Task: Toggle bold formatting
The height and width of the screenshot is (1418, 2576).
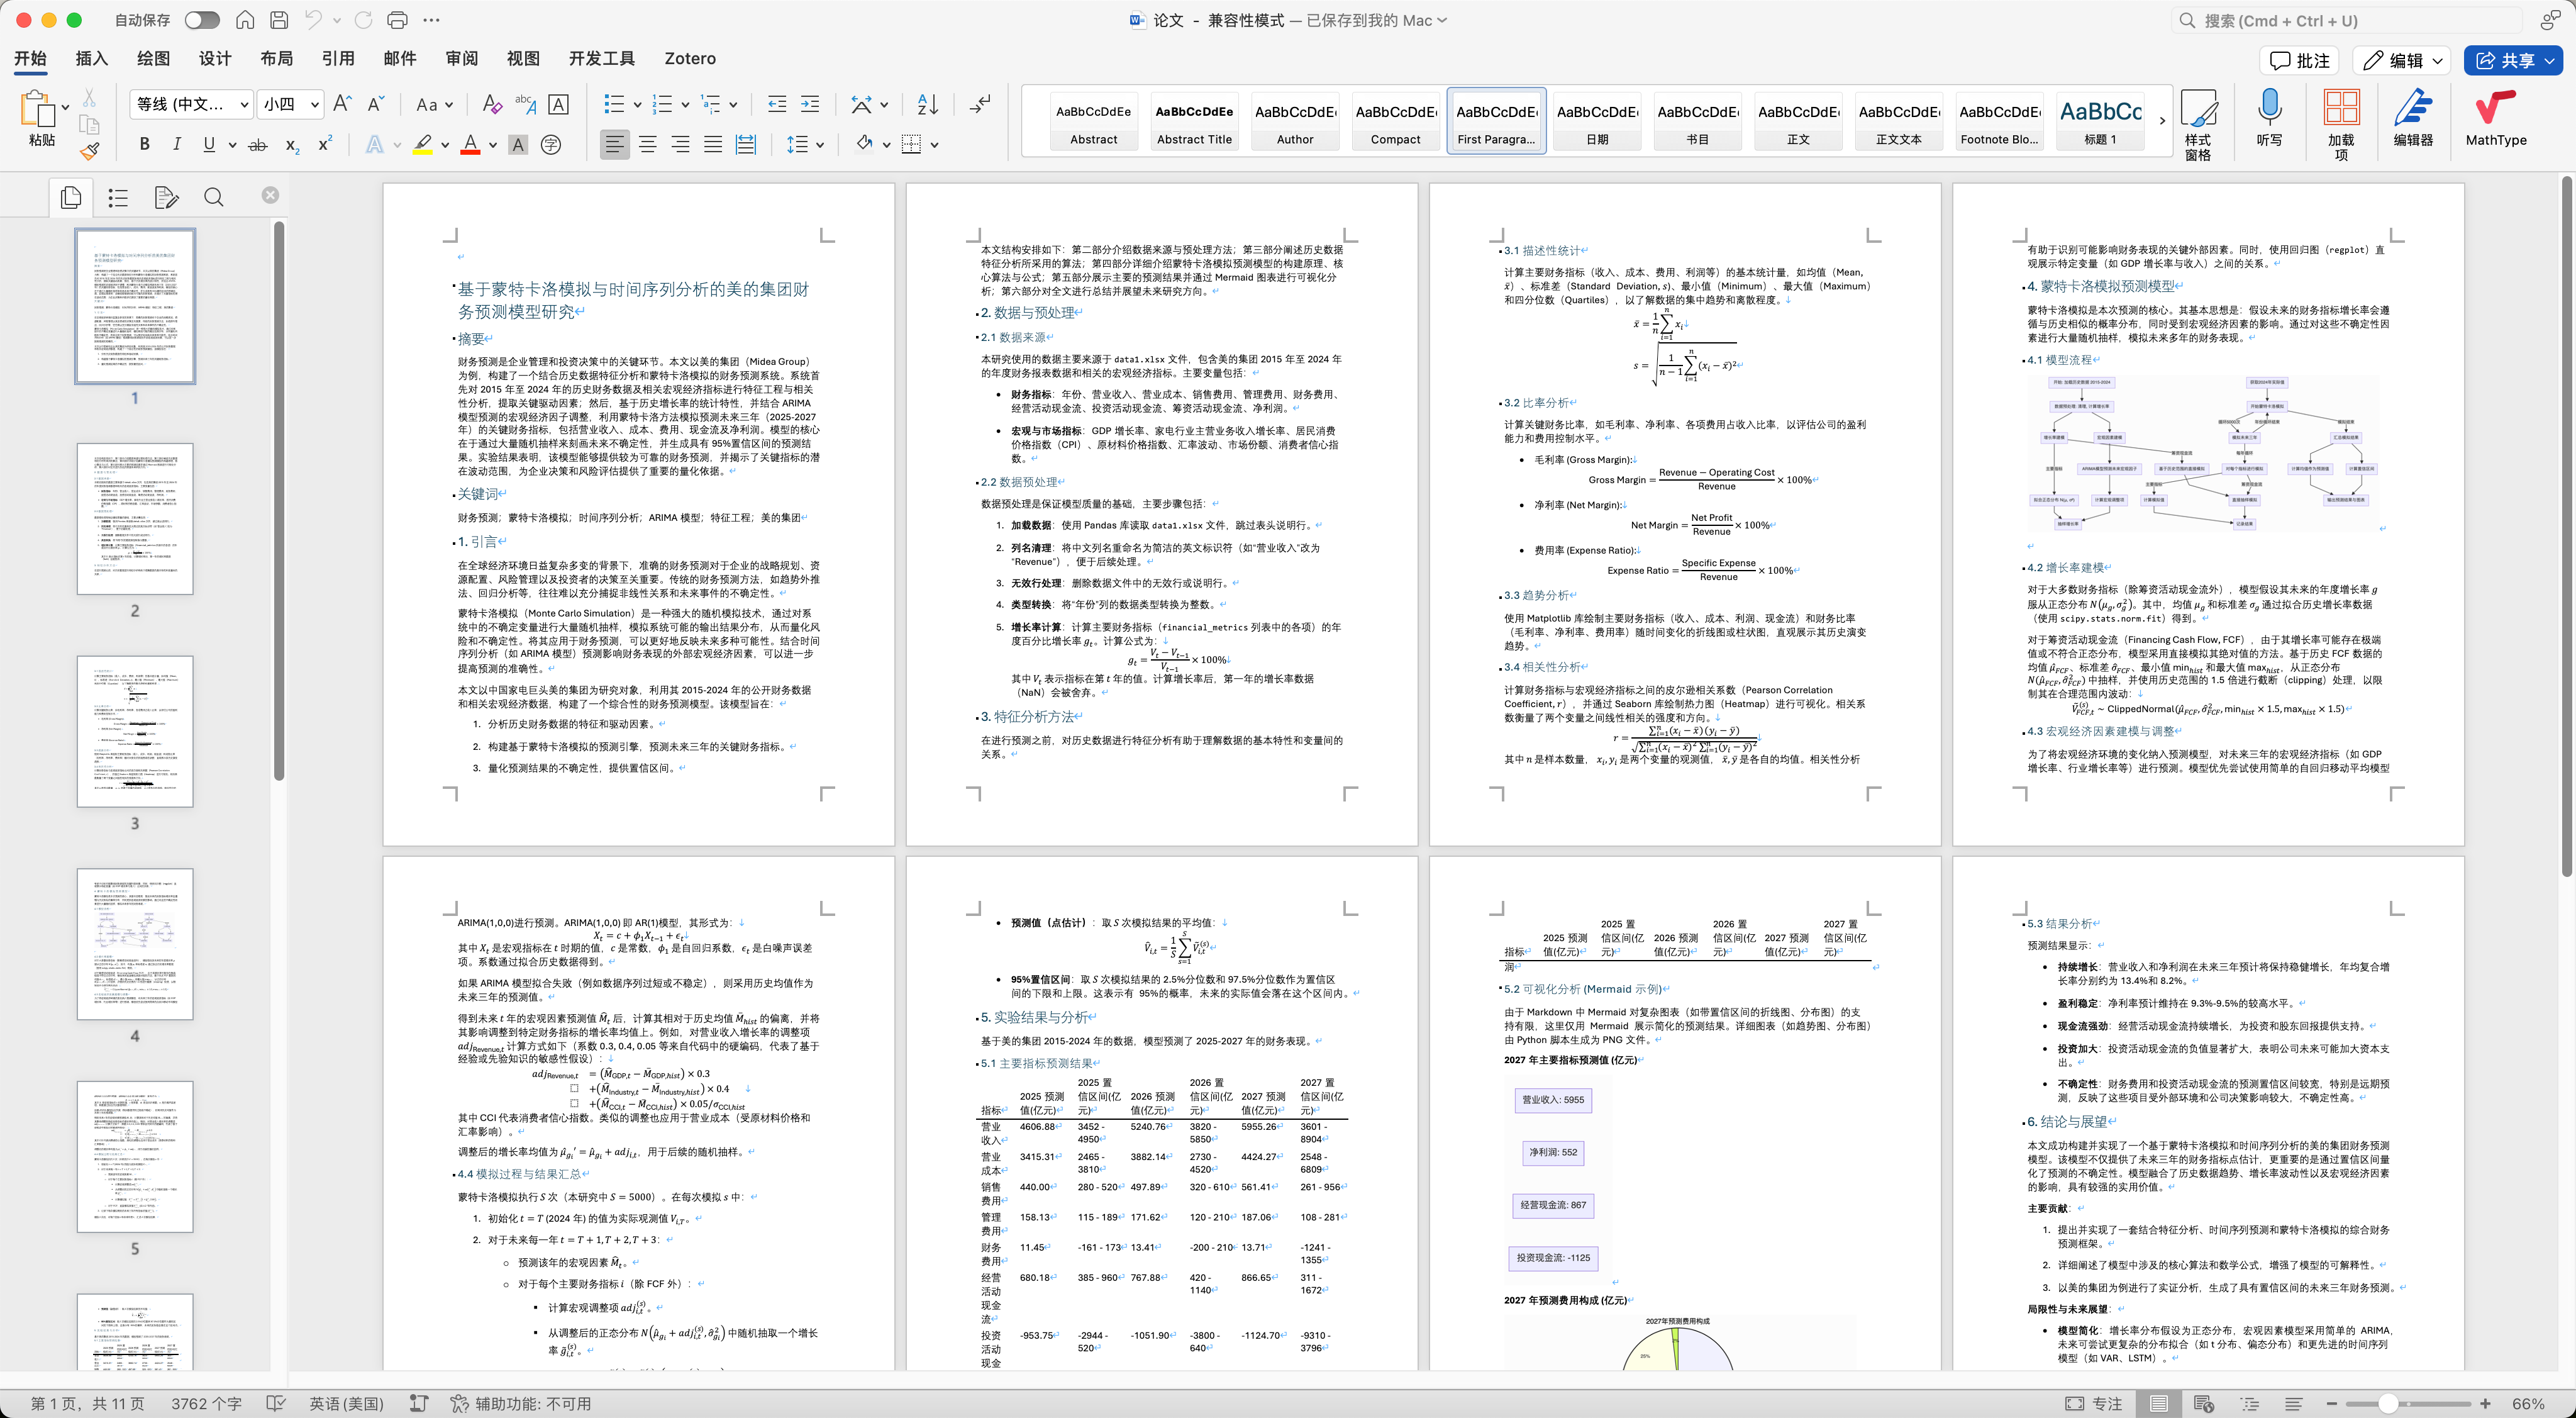Action: tap(145, 145)
